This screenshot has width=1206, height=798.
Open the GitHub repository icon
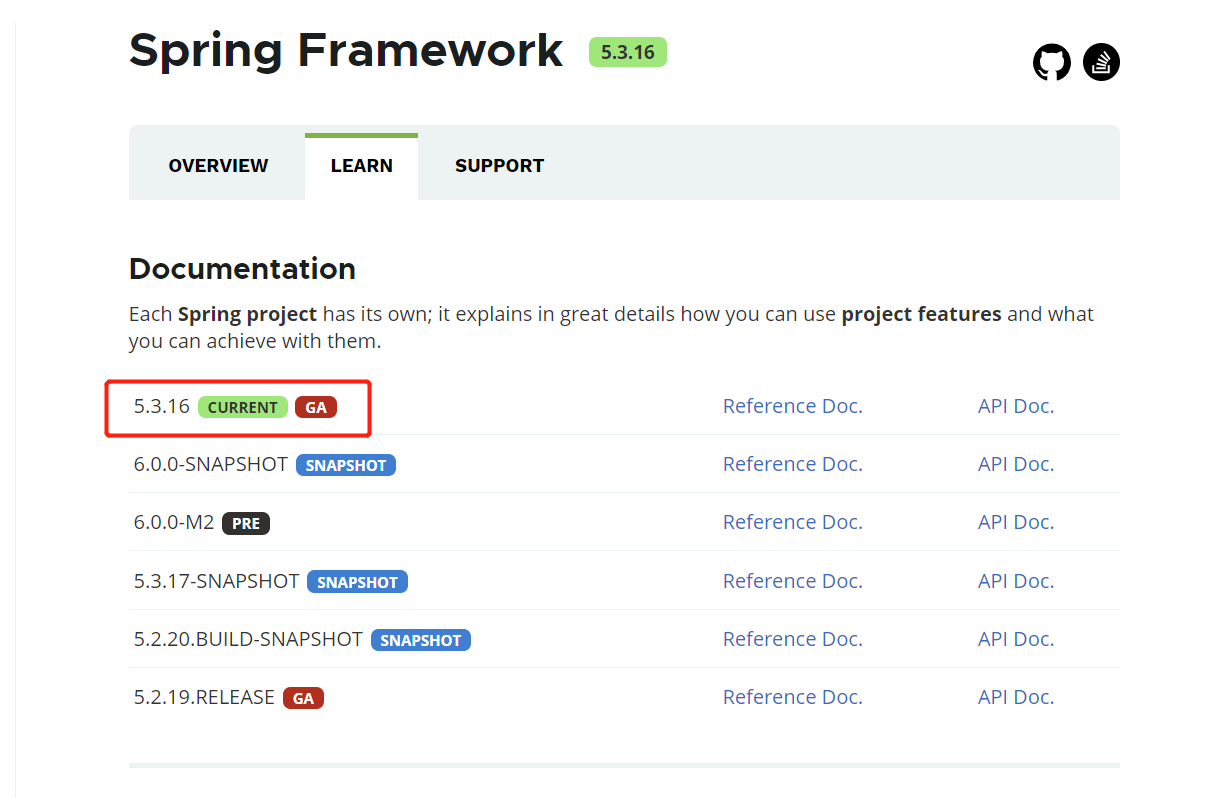click(1051, 63)
